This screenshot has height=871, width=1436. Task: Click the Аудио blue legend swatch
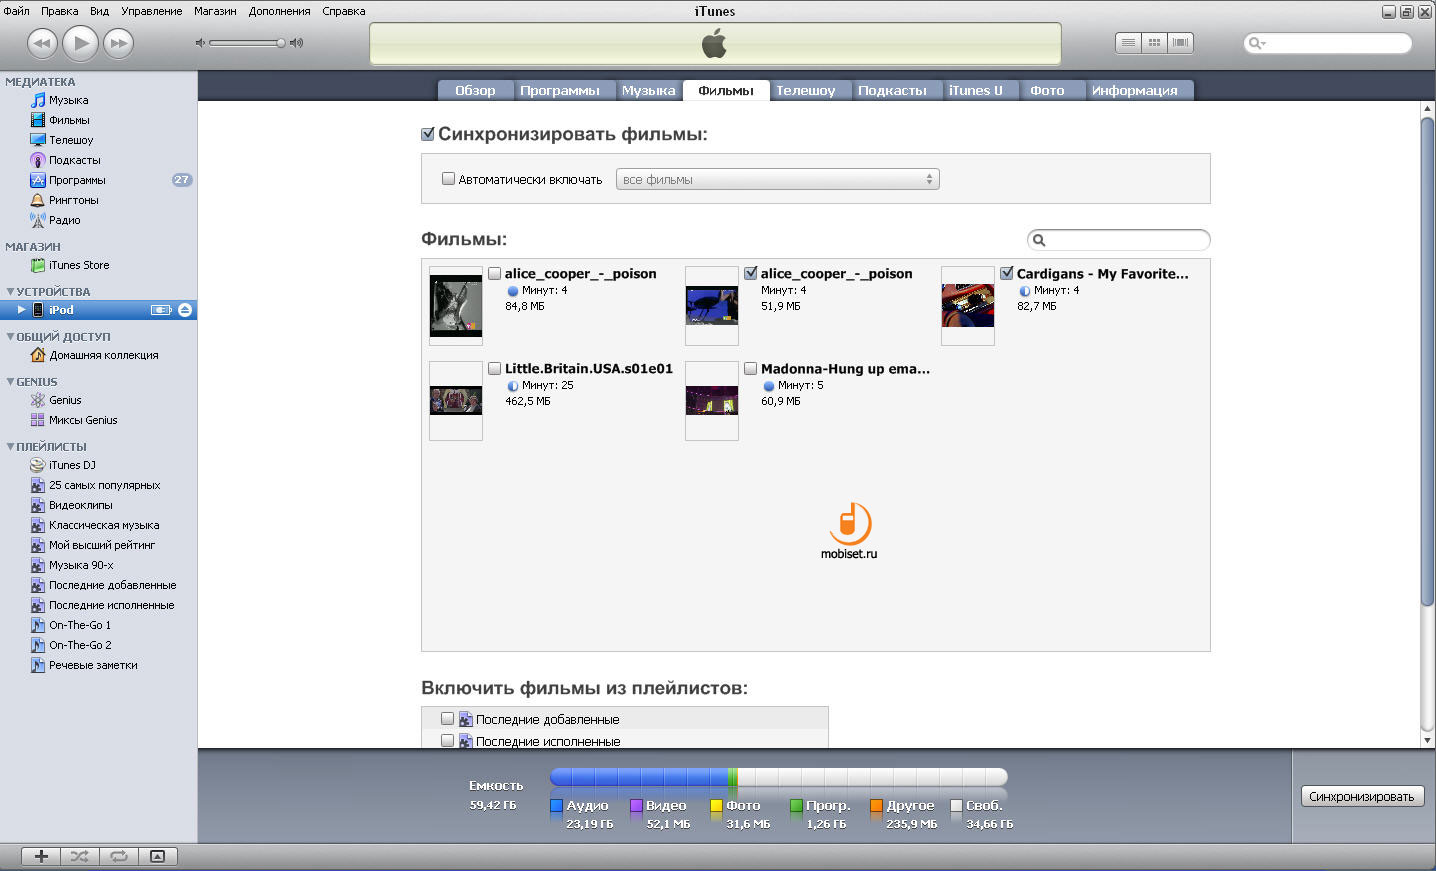[556, 805]
